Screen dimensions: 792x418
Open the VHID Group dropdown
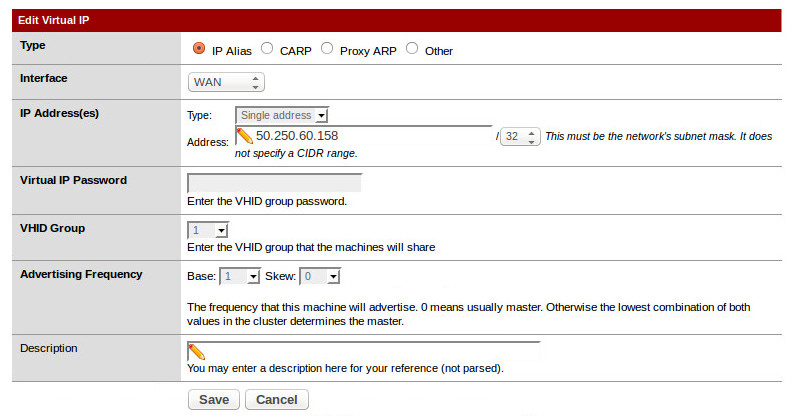(x=208, y=230)
